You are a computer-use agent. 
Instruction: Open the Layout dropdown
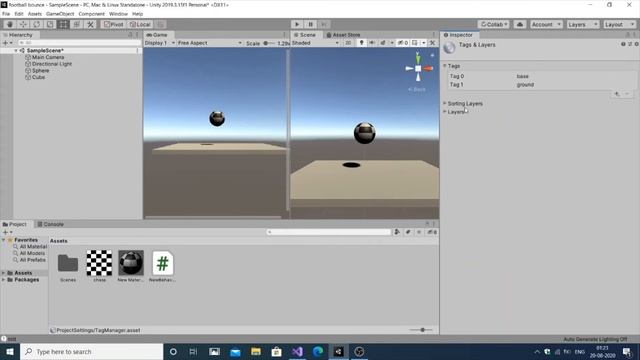click(x=619, y=24)
